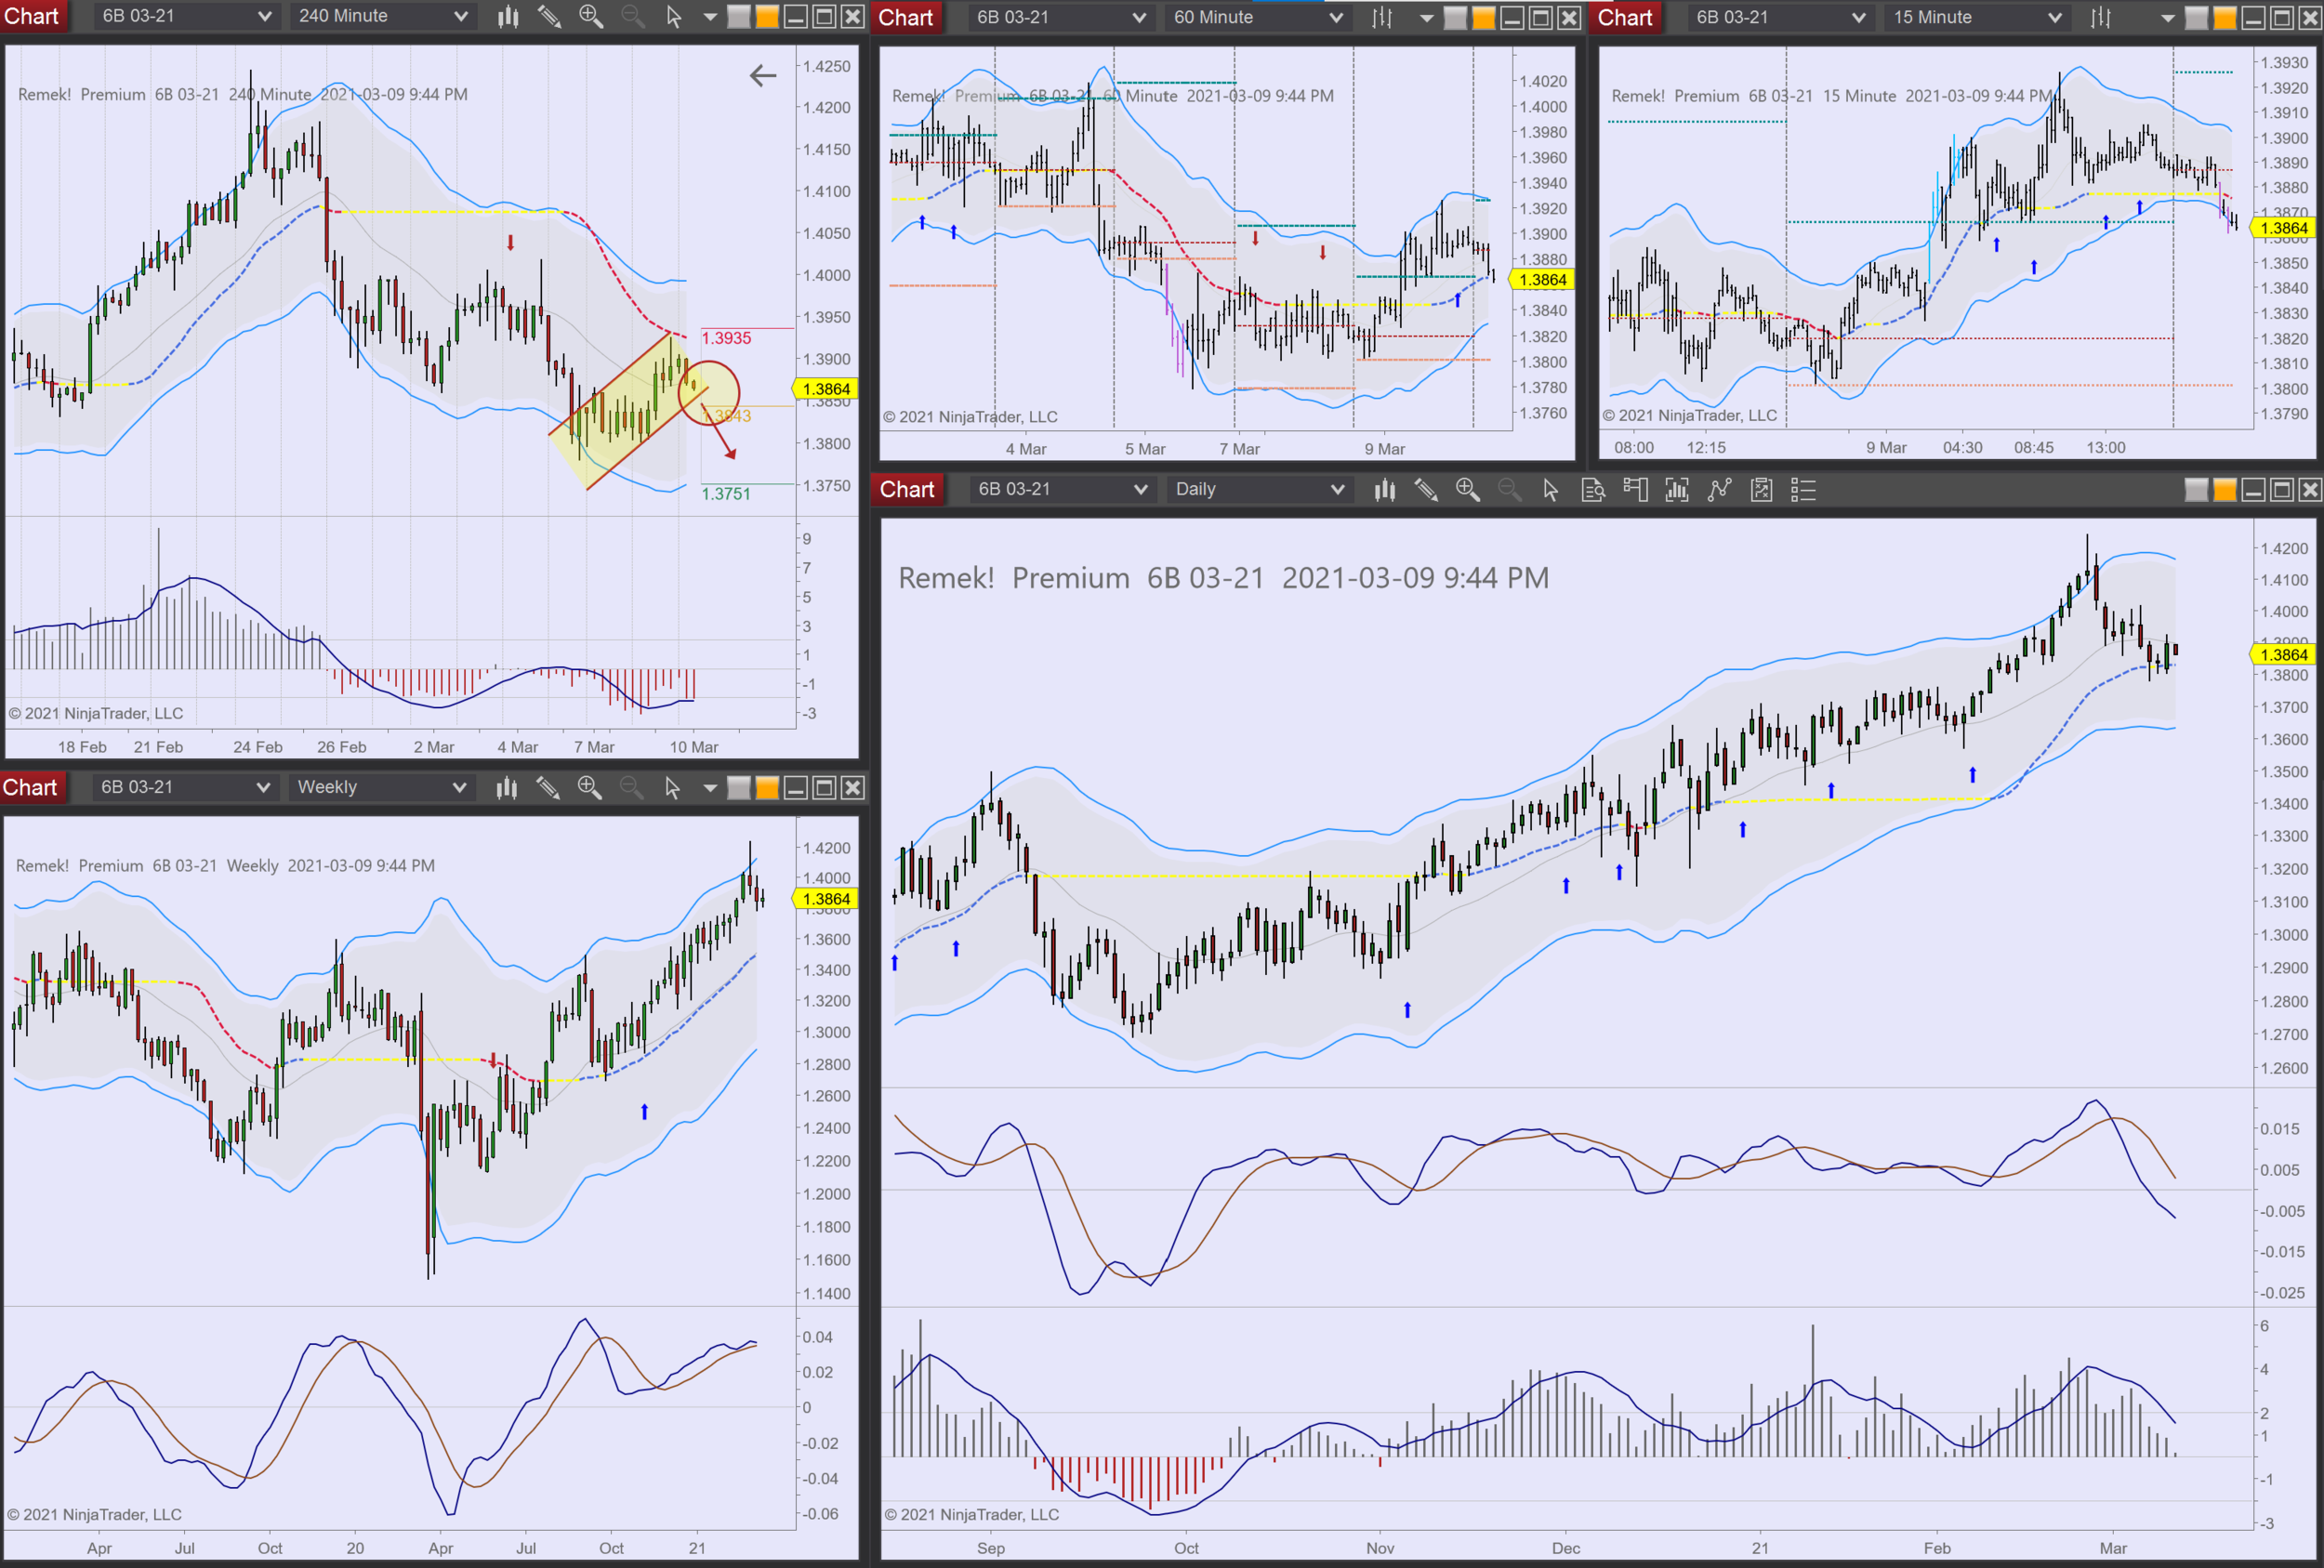Click Chart Trader icon in Daily toolbar
The width and height of the screenshot is (2324, 1568).
click(1635, 490)
